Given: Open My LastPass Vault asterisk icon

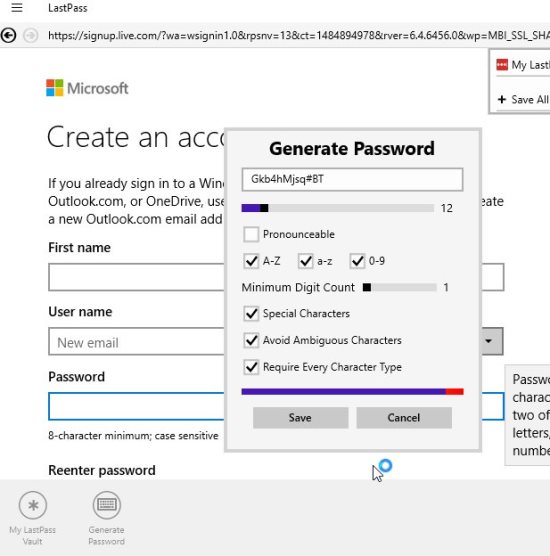Looking at the screenshot, I should click(33, 505).
